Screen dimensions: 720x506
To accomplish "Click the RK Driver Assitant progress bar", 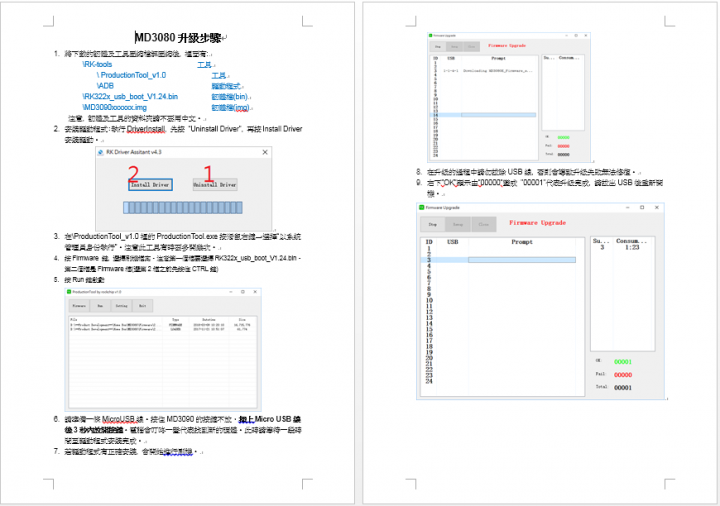I will [x=183, y=208].
